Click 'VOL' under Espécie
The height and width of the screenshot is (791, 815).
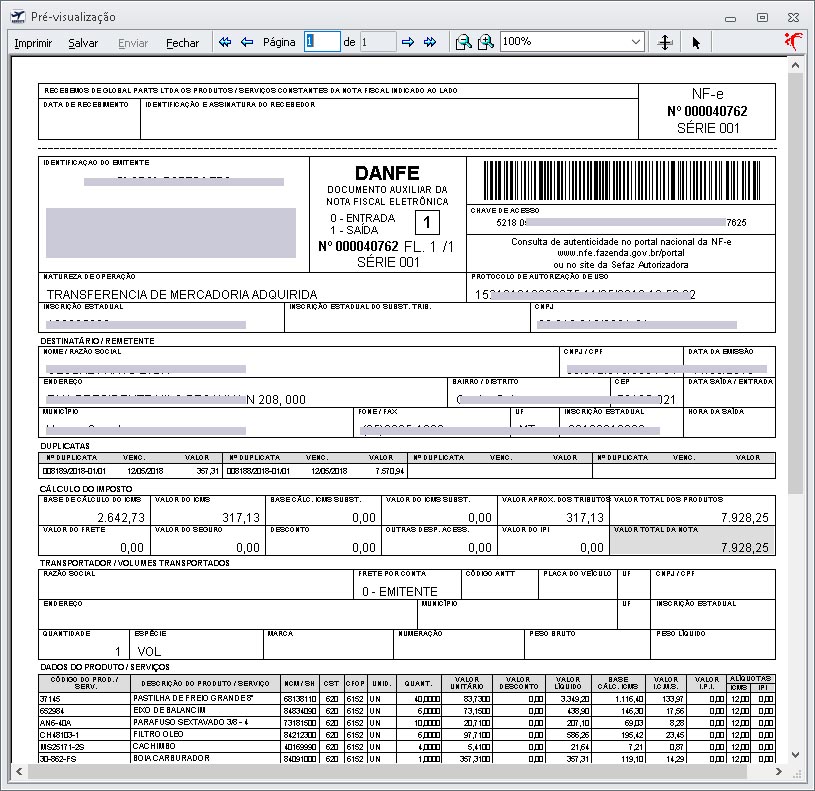[149, 651]
